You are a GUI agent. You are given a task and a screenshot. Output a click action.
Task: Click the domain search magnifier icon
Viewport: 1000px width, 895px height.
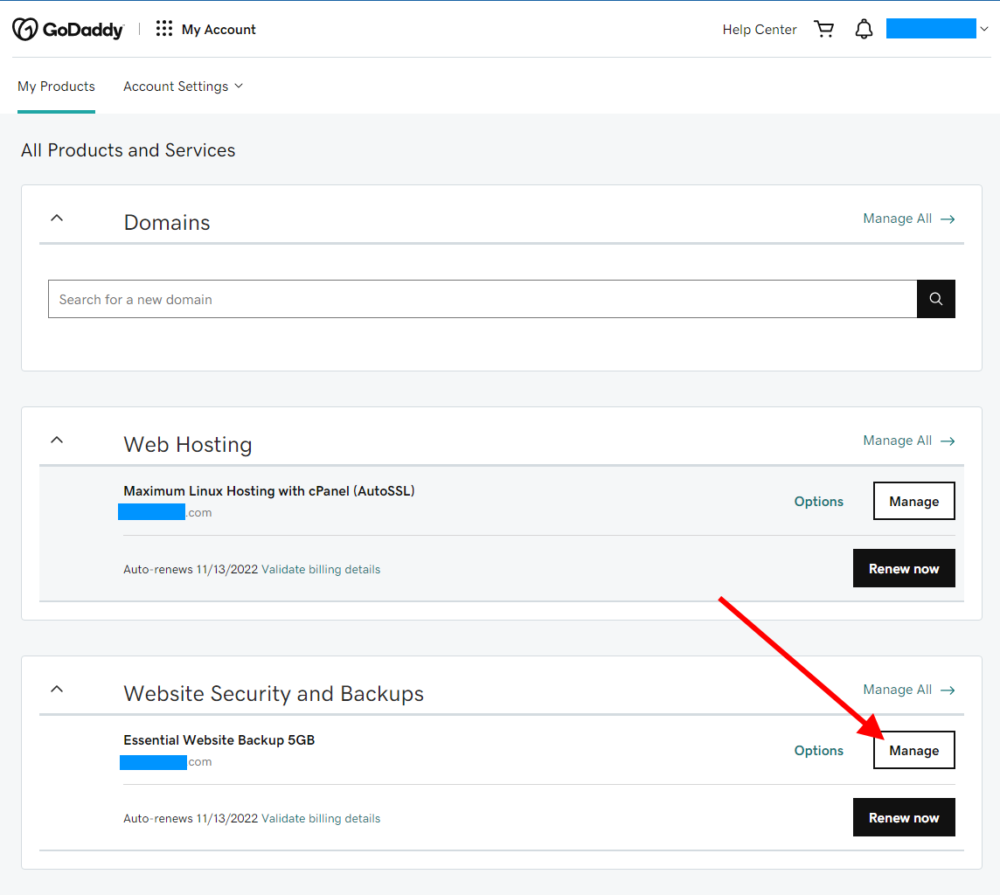935,298
